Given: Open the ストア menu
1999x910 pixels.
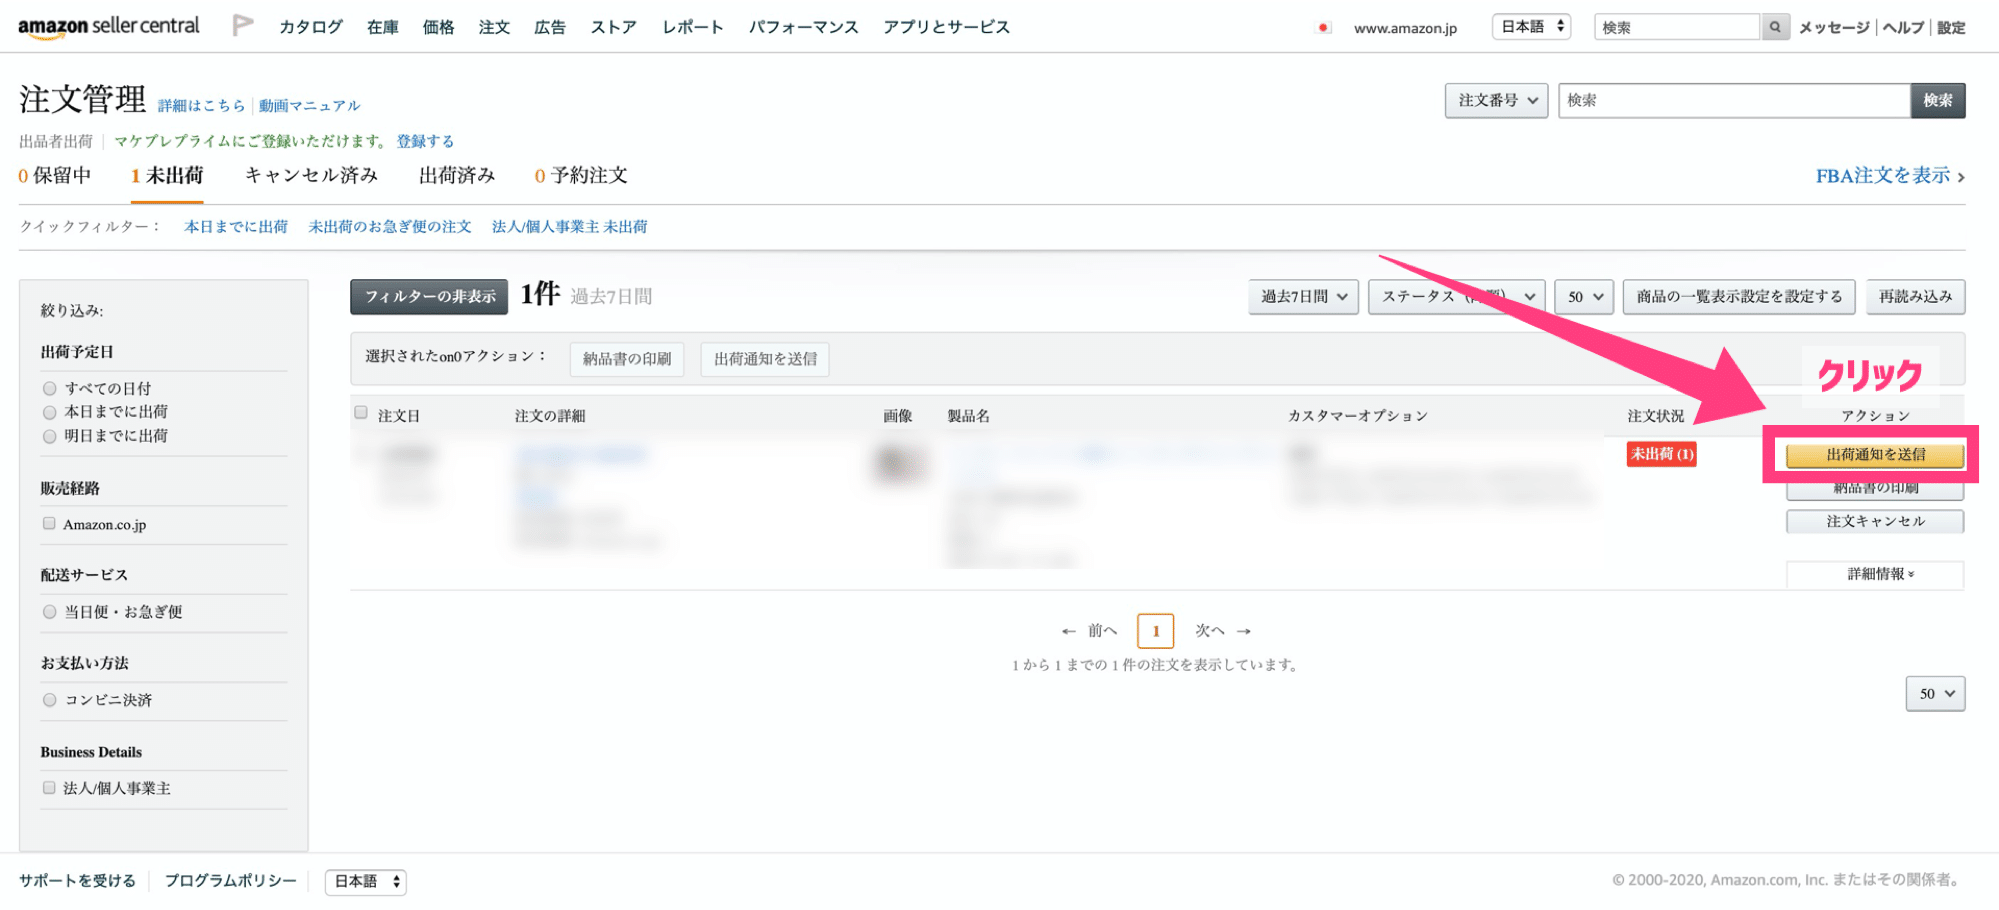Looking at the screenshot, I should click(x=614, y=27).
